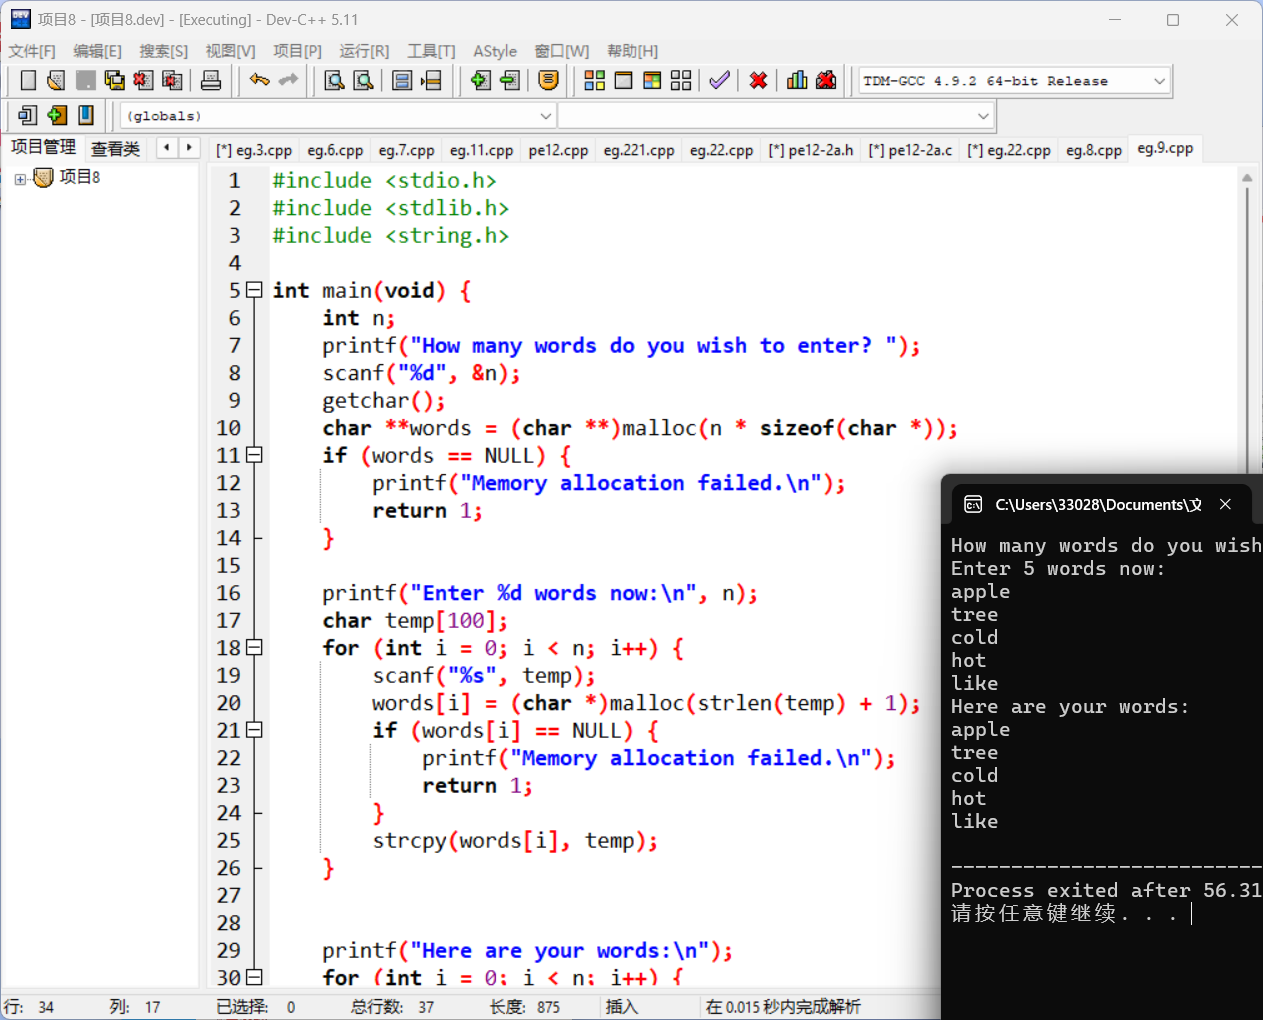This screenshot has height=1020, width=1263.
Task: Switch to the eg.8.cpp tab
Action: [1094, 150]
